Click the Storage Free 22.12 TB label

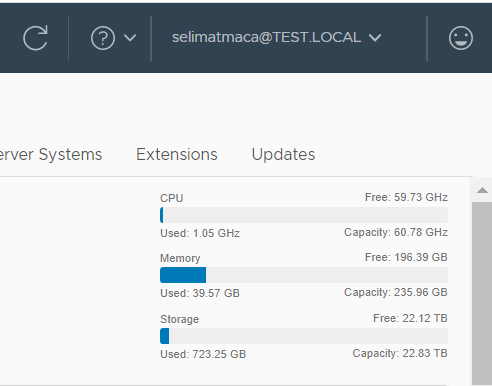pos(410,318)
